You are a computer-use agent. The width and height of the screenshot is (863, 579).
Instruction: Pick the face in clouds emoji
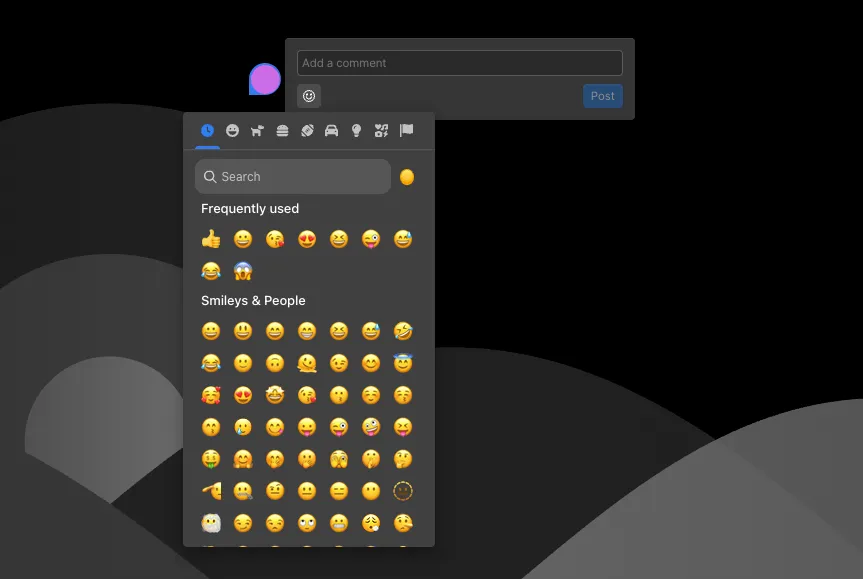[211, 522]
